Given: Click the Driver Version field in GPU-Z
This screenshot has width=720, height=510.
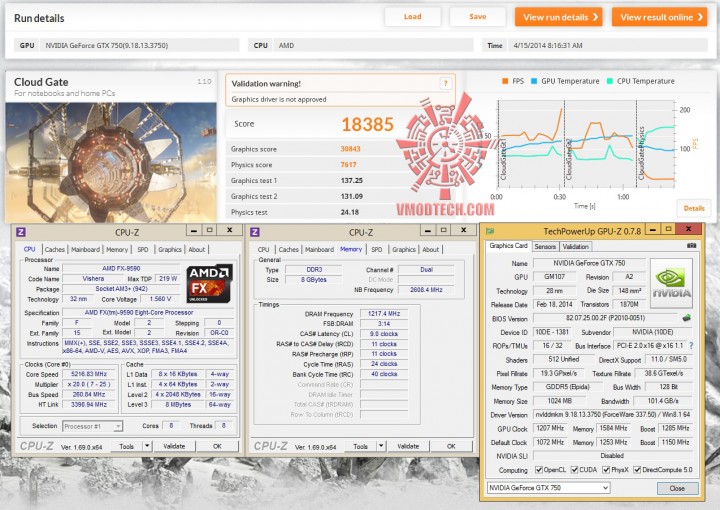Looking at the screenshot, I should click(x=613, y=414).
